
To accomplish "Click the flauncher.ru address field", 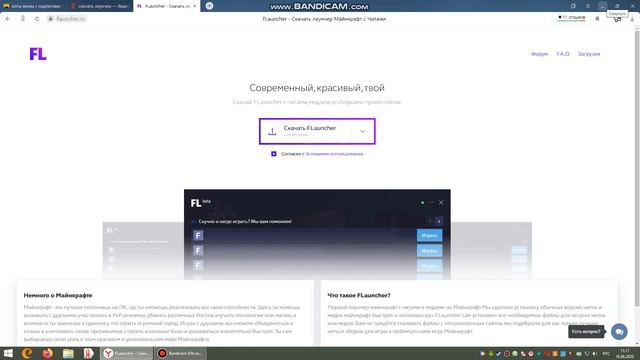I will point(67,19).
